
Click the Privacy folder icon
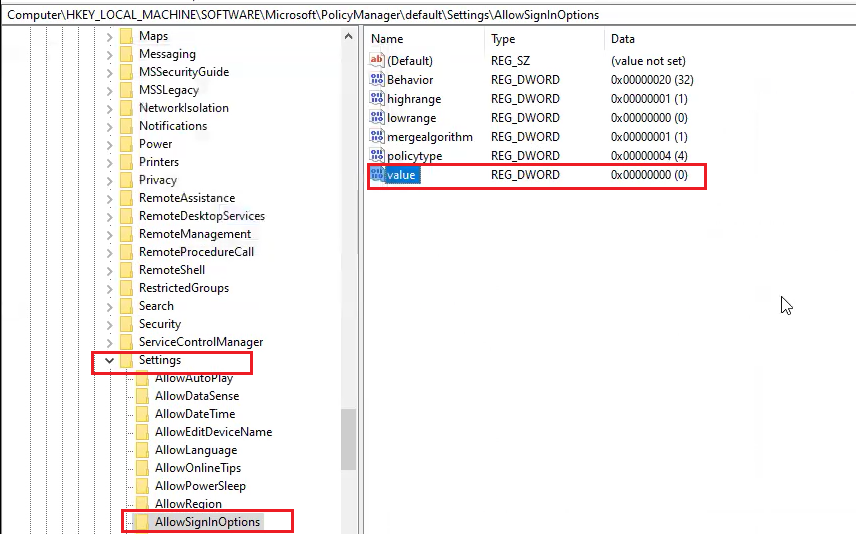[x=126, y=180]
